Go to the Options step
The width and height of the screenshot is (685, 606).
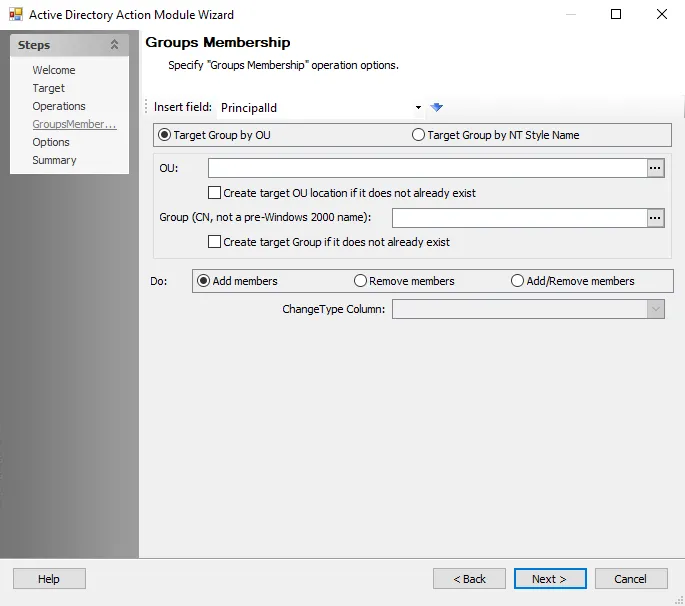(x=51, y=142)
